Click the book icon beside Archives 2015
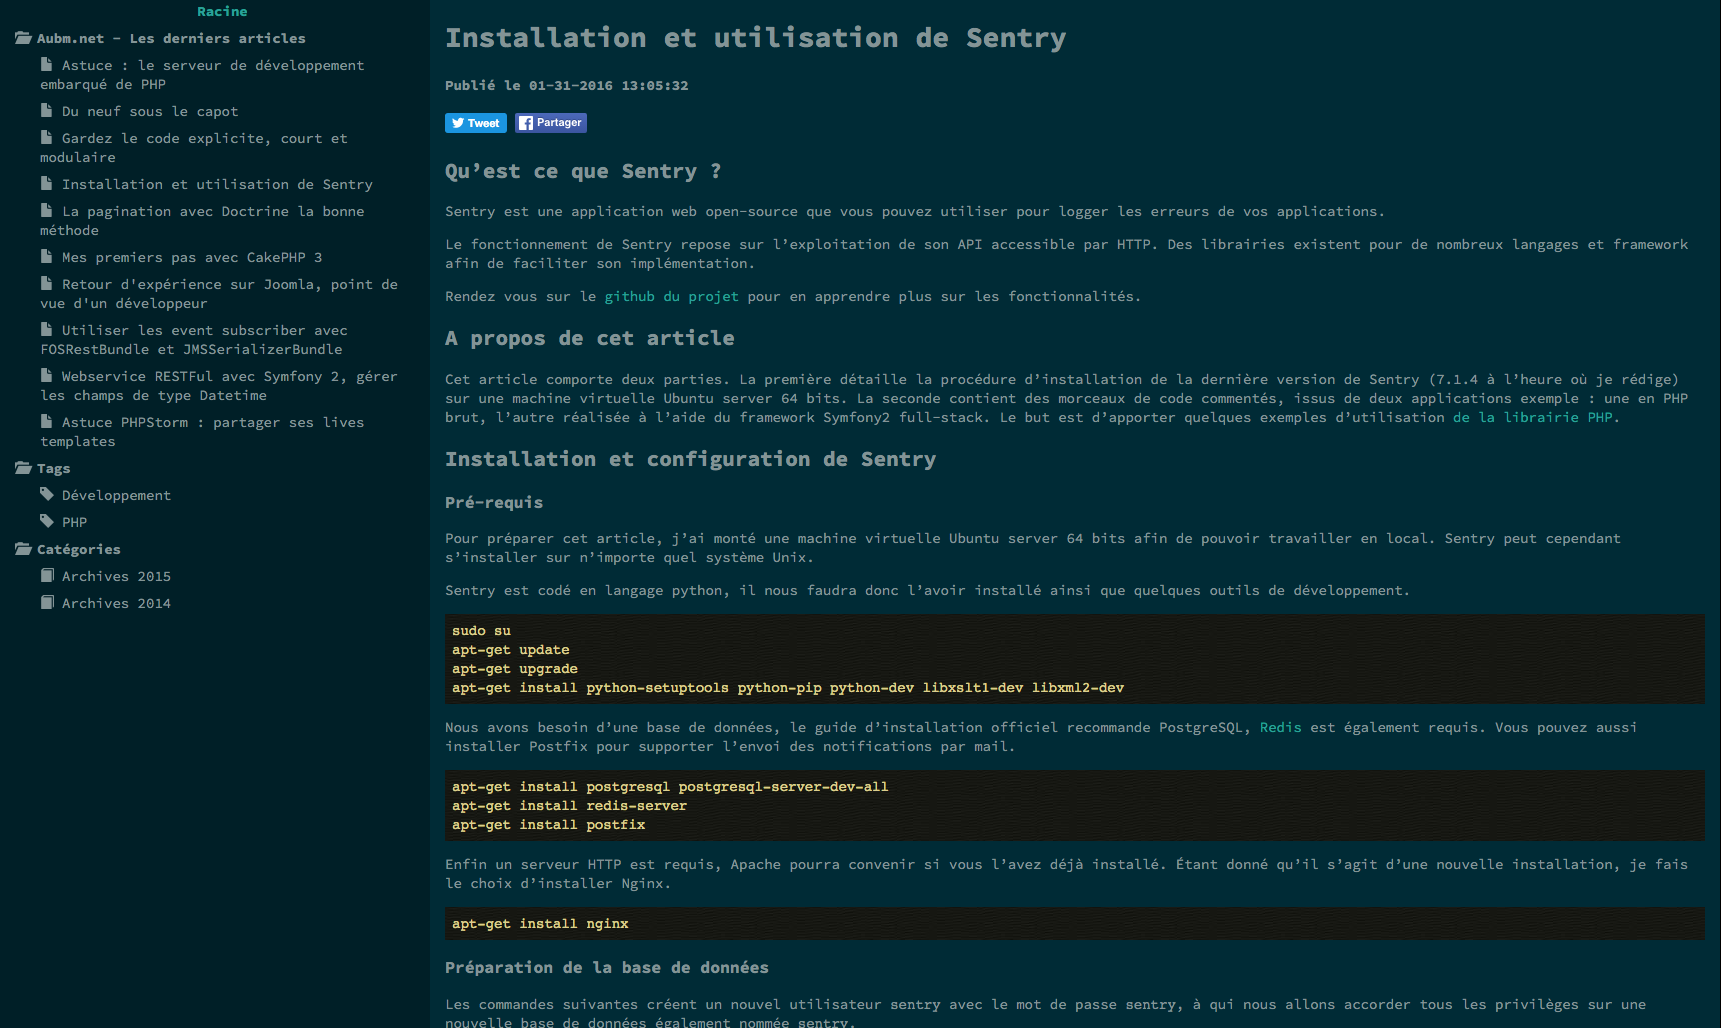The width and height of the screenshot is (1721, 1028). click(46, 576)
